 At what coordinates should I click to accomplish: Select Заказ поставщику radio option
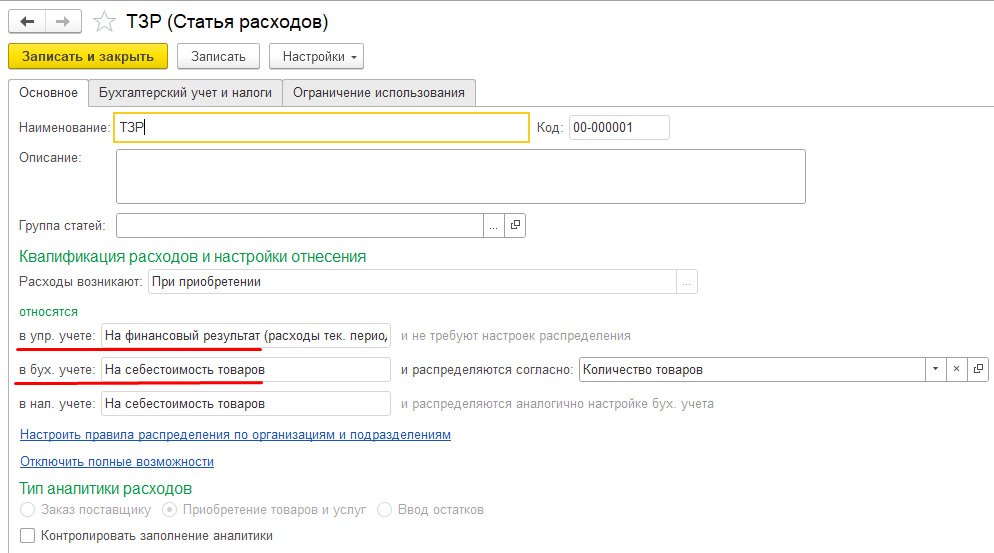pos(28,510)
